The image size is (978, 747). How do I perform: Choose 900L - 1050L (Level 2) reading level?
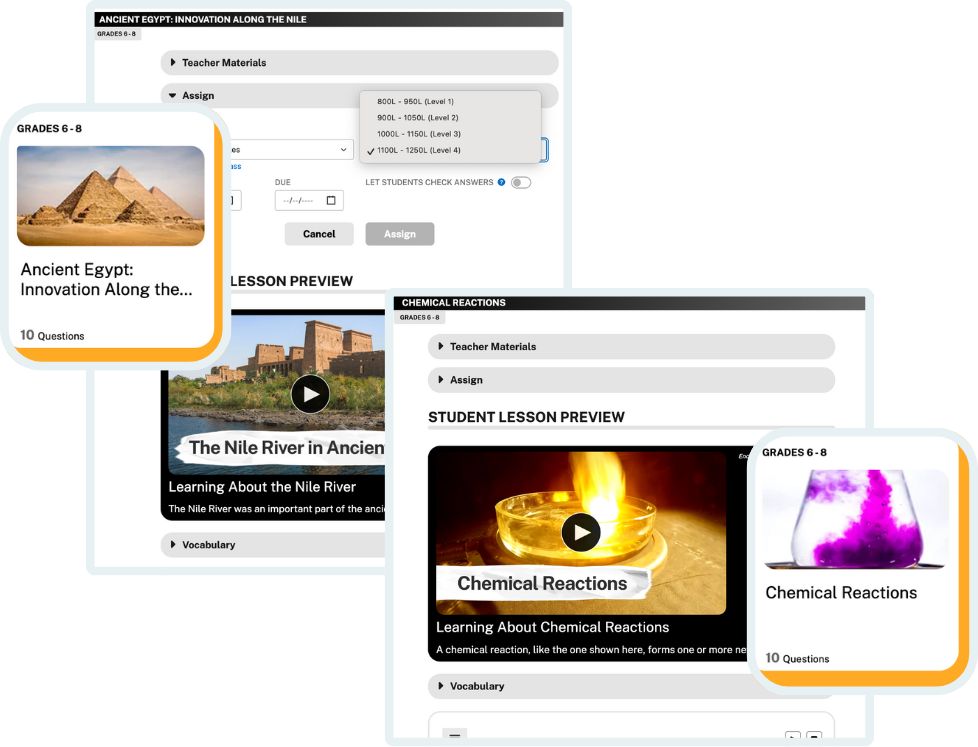tap(417, 118)
